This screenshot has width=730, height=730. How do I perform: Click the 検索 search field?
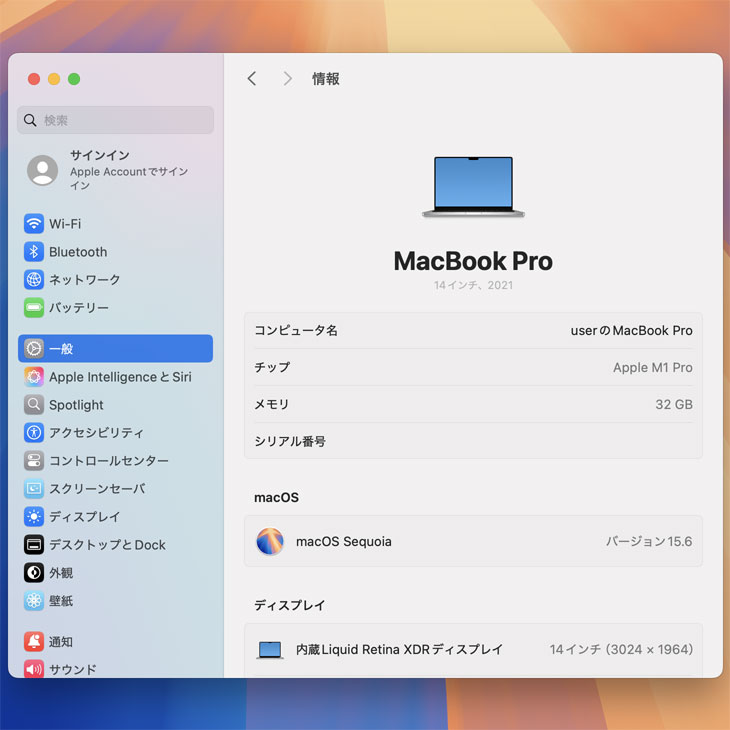pos(115,120)
